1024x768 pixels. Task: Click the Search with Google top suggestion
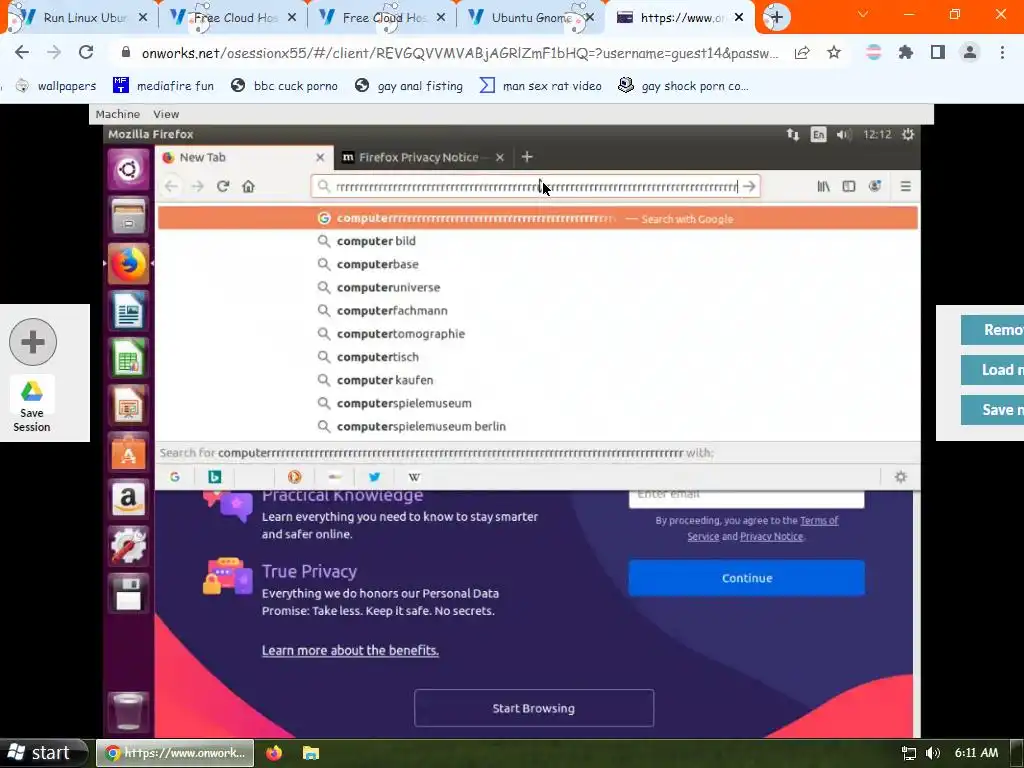(537, 218)
